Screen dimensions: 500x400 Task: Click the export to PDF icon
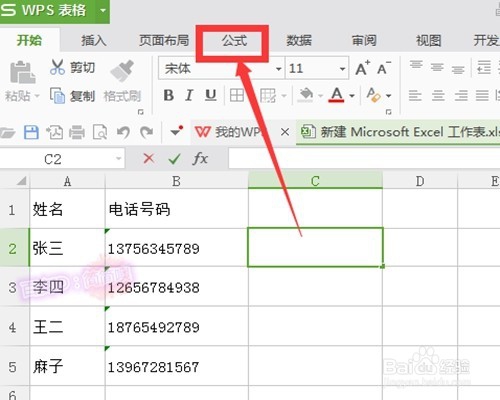(x=54, y=132)
